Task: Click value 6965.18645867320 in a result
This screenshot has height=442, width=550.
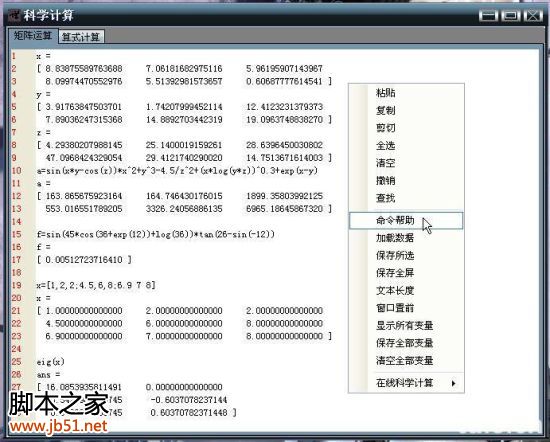Action: tap(284, 209)
